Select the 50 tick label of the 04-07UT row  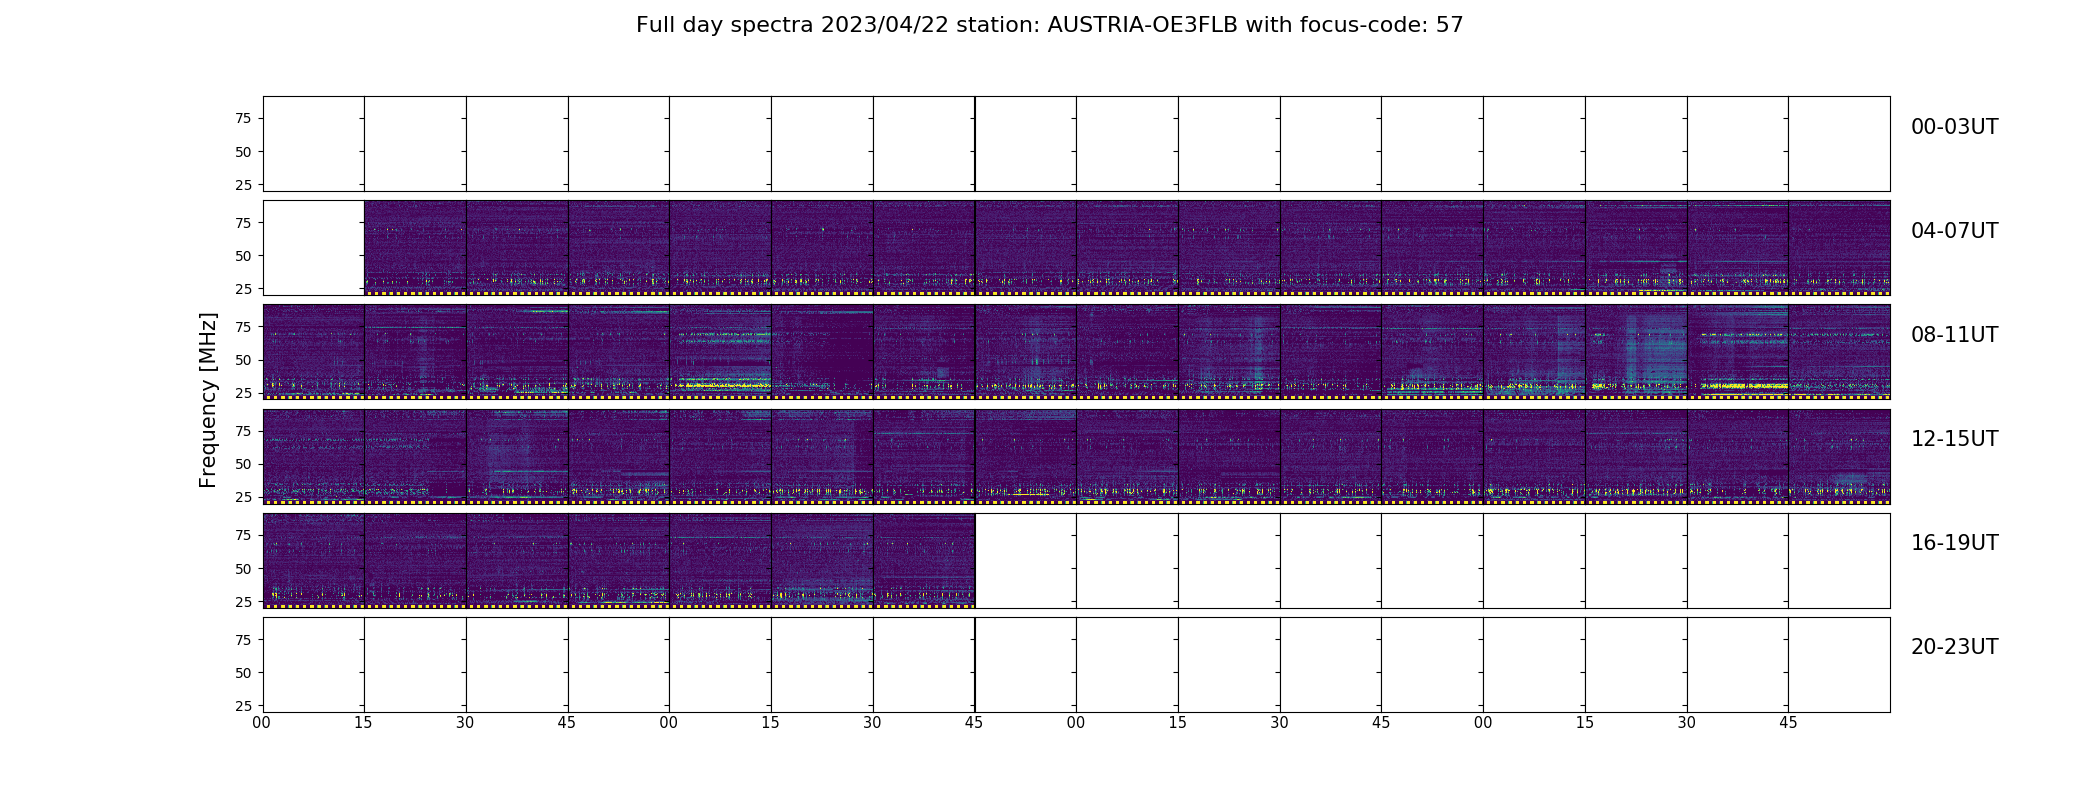[243, 256]
